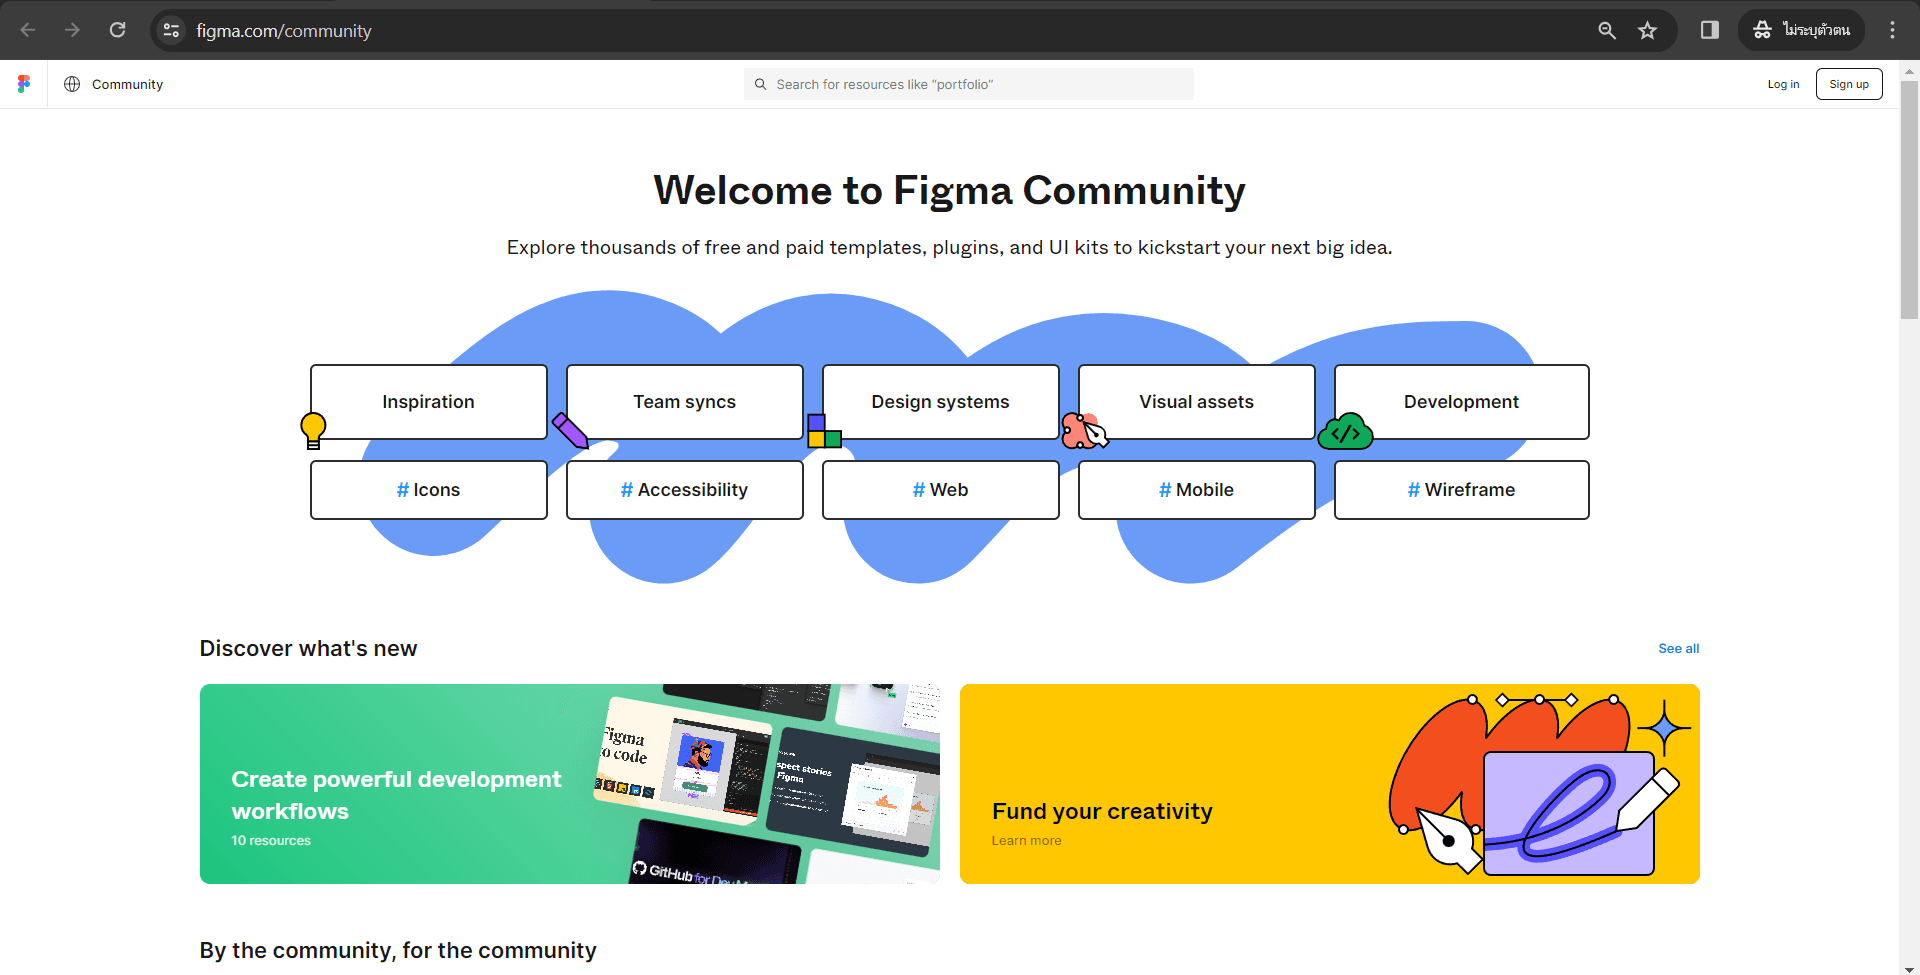Click the Sign up button
Viewport: 1920px width, 975px height.
[1848, 84]
